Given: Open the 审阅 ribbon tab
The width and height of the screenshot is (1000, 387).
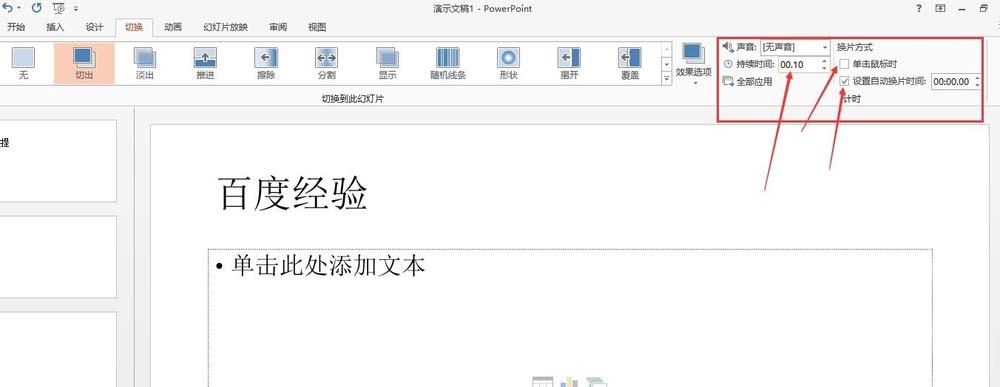Looking at the screenshot, I should point(277,27).
